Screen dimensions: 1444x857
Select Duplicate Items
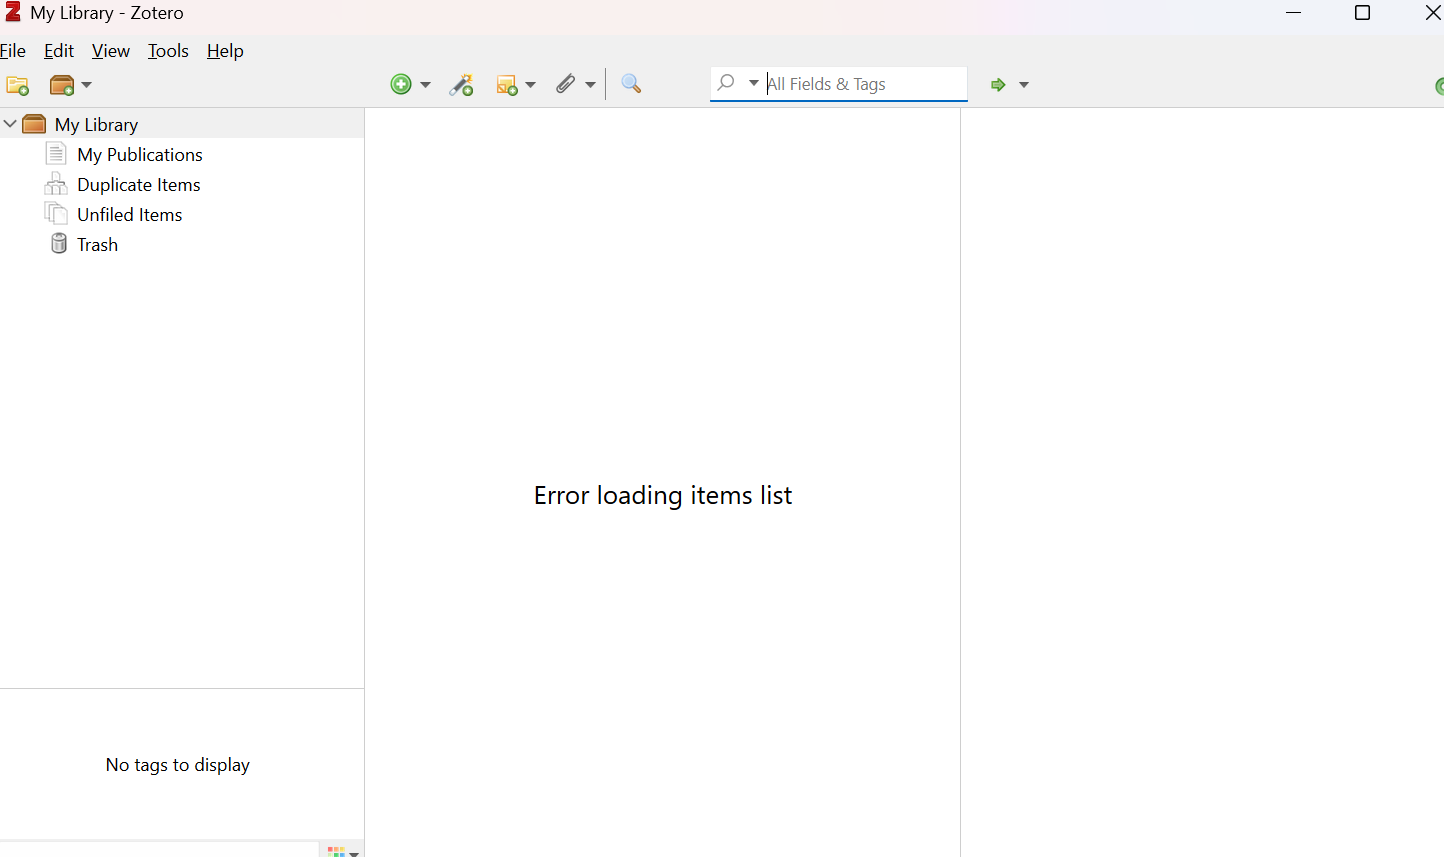(139, 185)
